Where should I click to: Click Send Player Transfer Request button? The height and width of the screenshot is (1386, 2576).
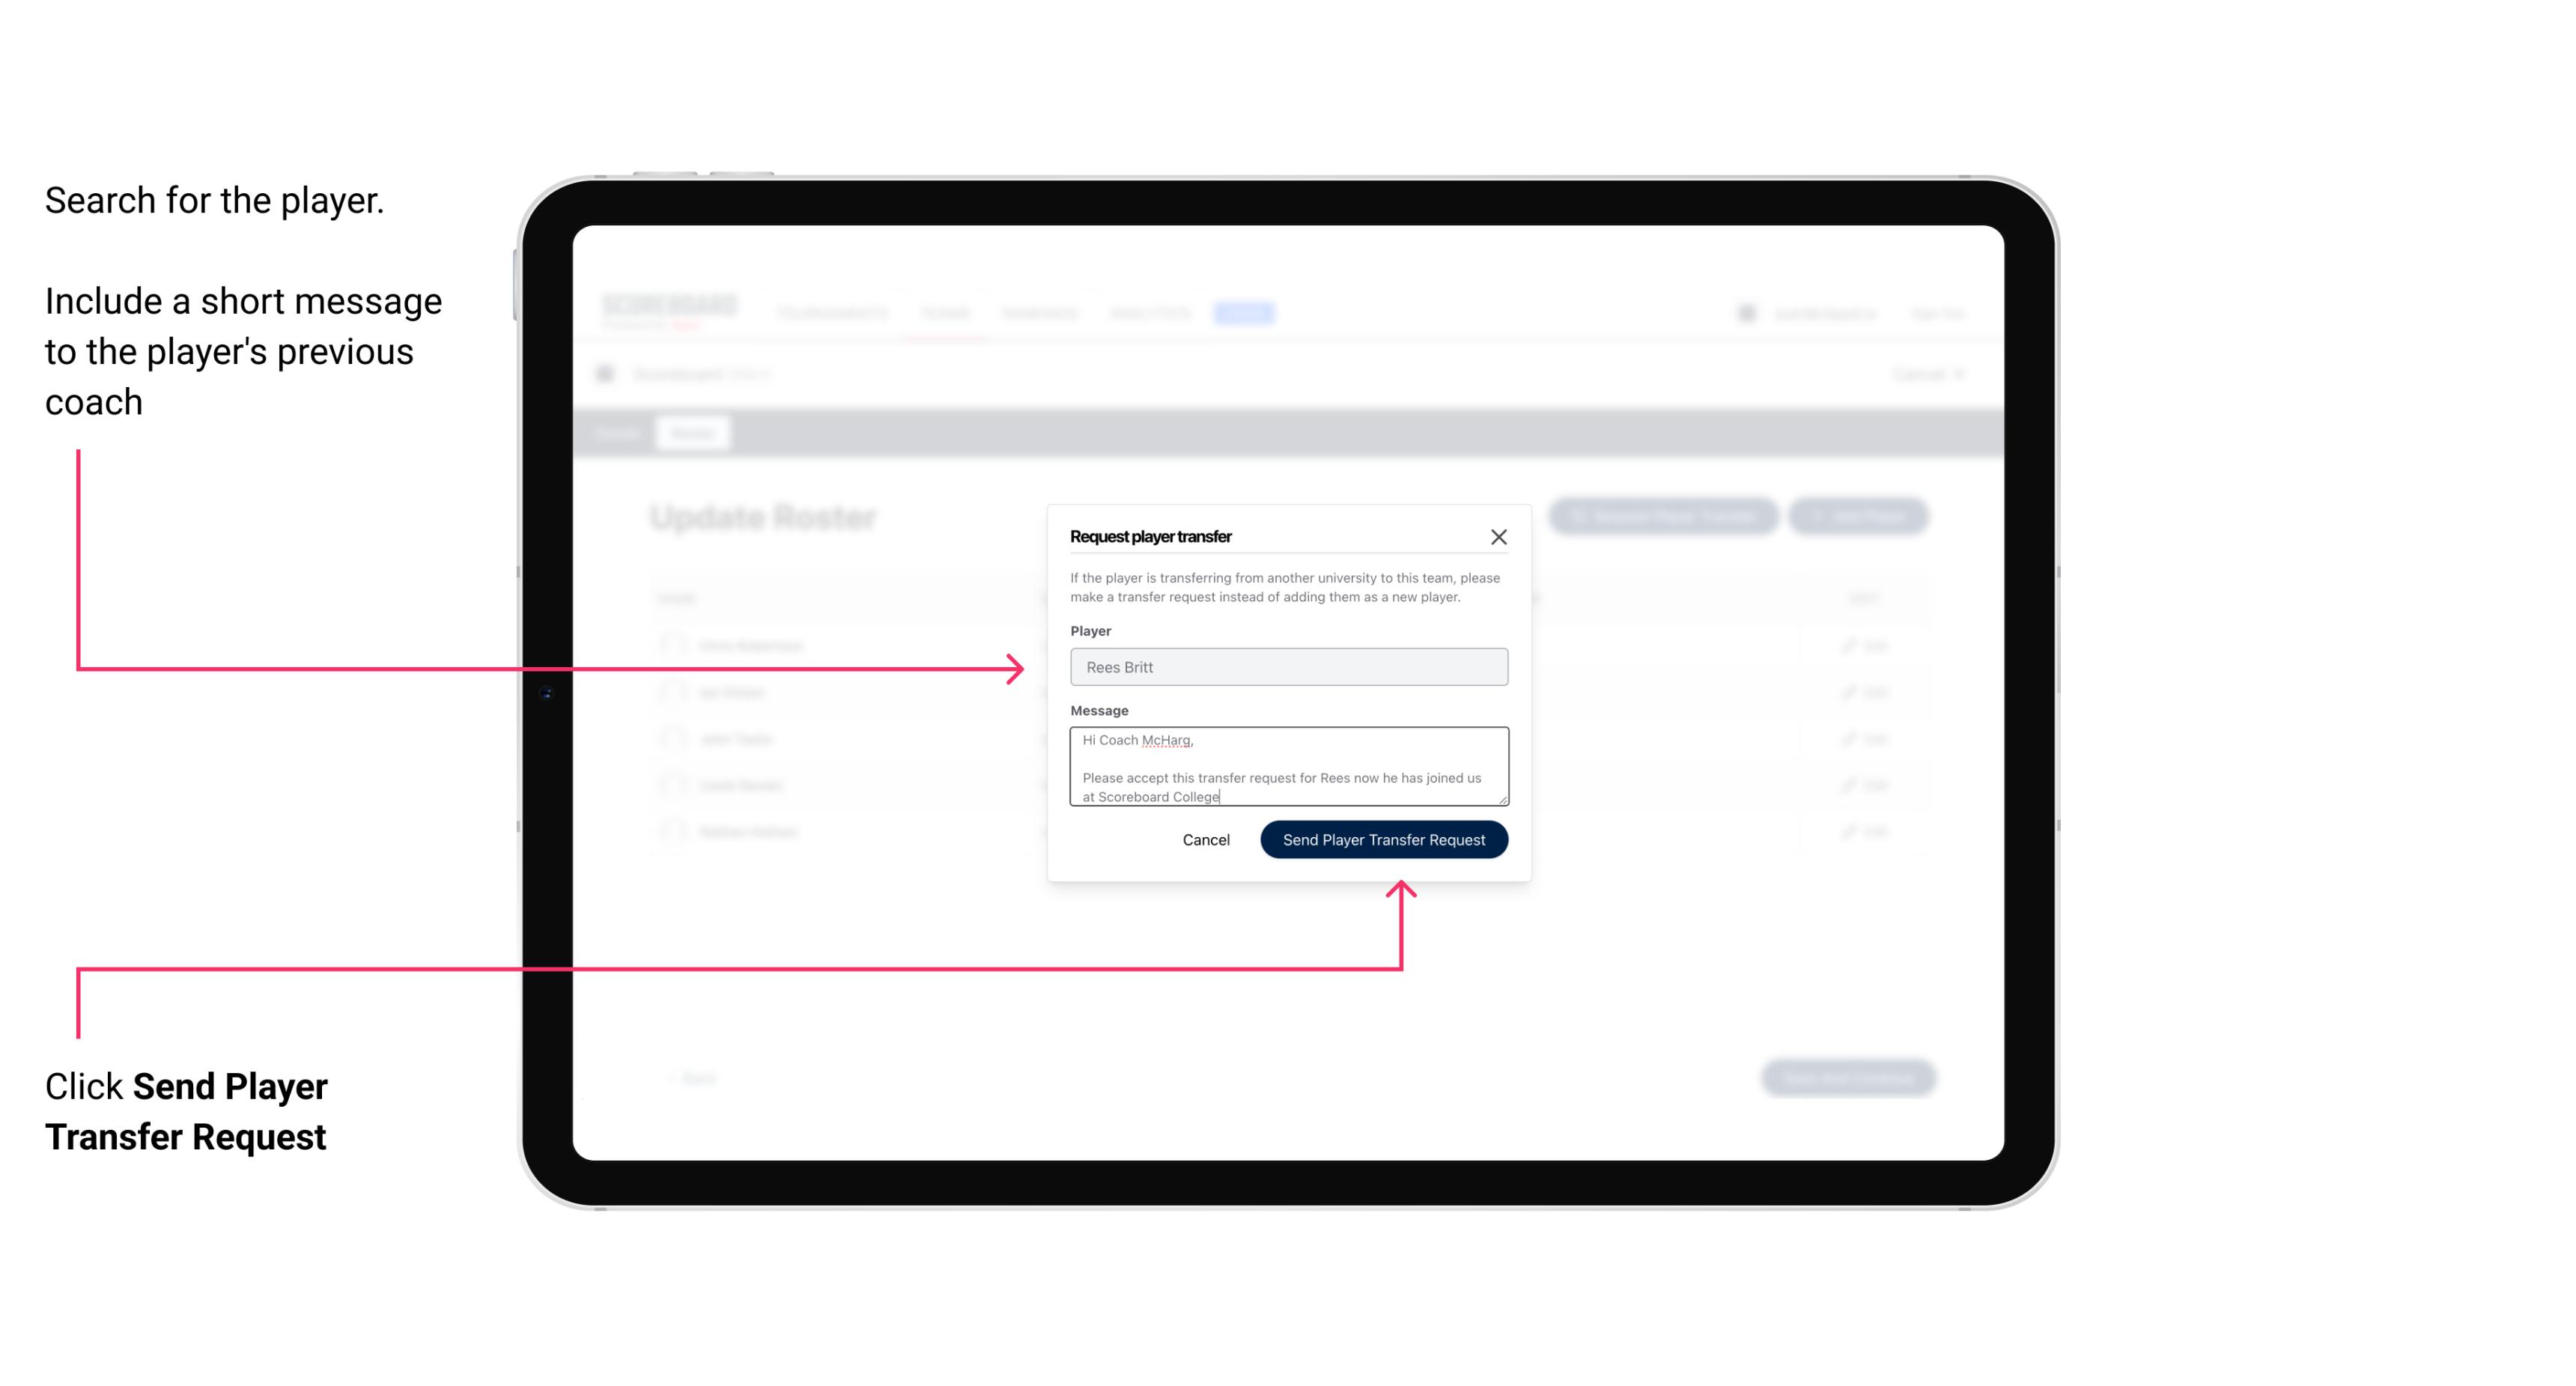1383,838
